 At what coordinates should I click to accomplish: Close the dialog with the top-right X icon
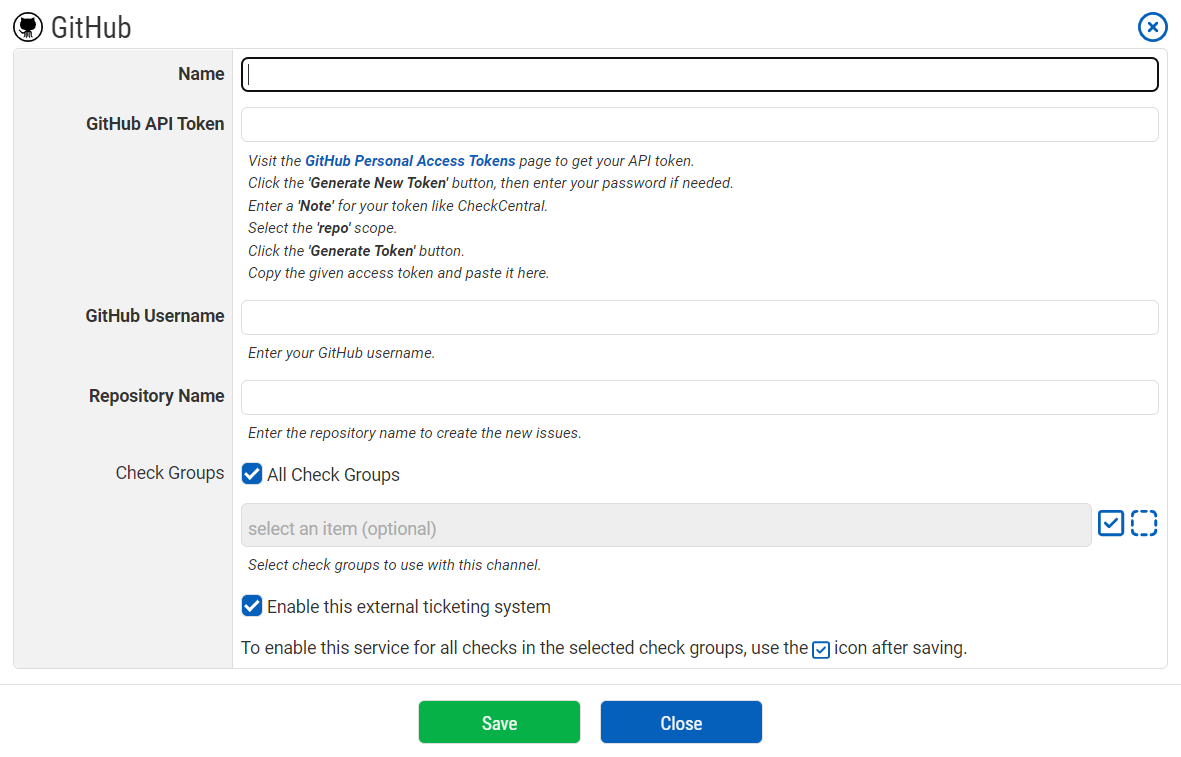1152,27
